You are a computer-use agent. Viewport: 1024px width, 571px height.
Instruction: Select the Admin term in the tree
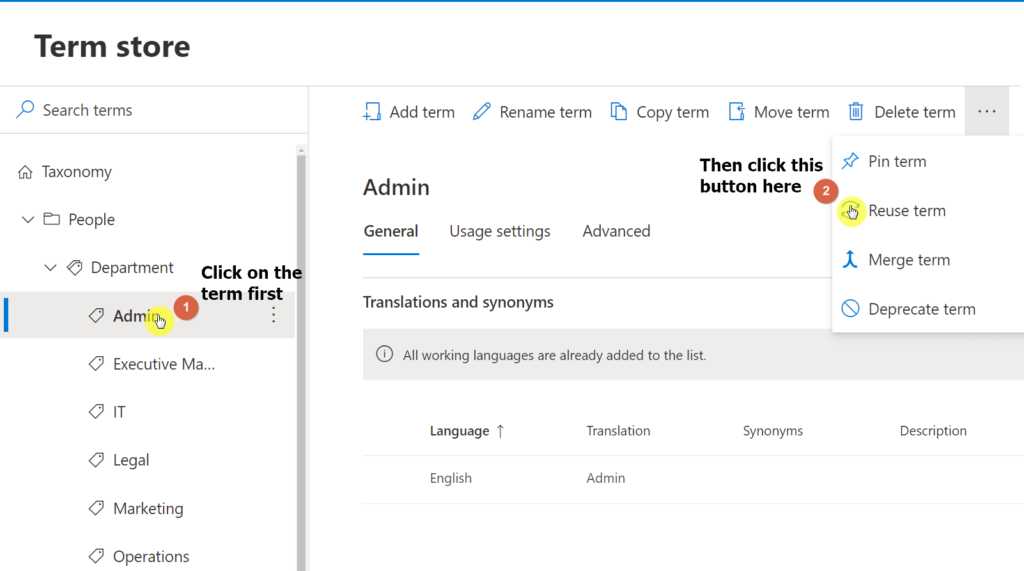148,316
